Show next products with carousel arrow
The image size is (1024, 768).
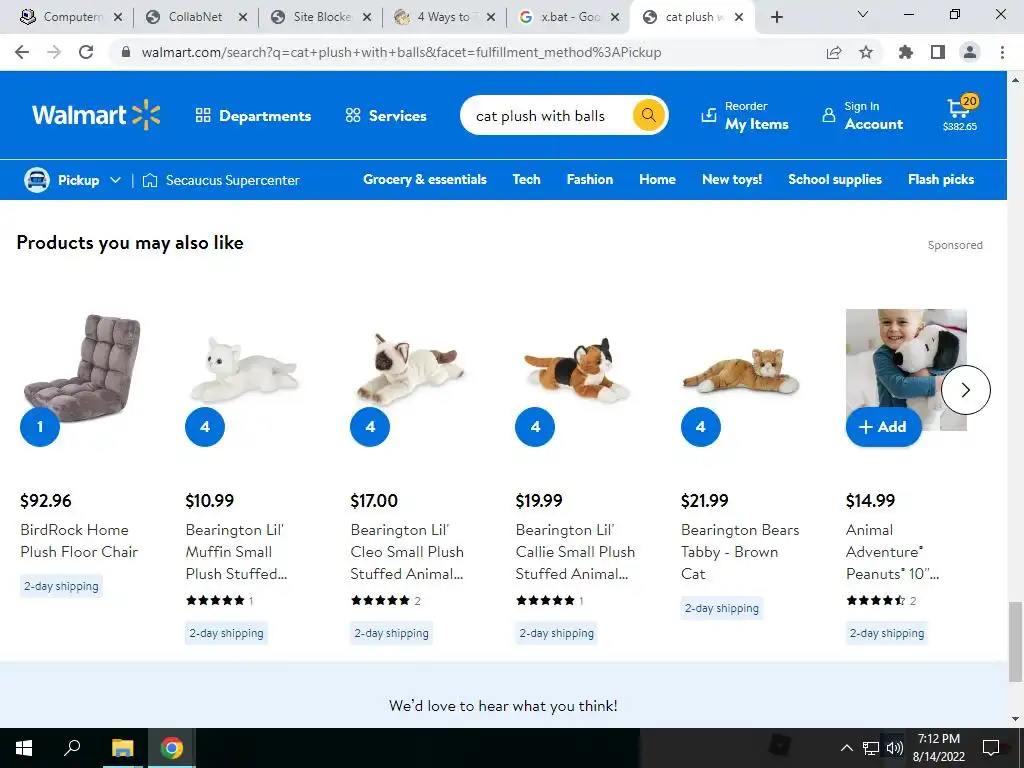click(x=965, y=390)
